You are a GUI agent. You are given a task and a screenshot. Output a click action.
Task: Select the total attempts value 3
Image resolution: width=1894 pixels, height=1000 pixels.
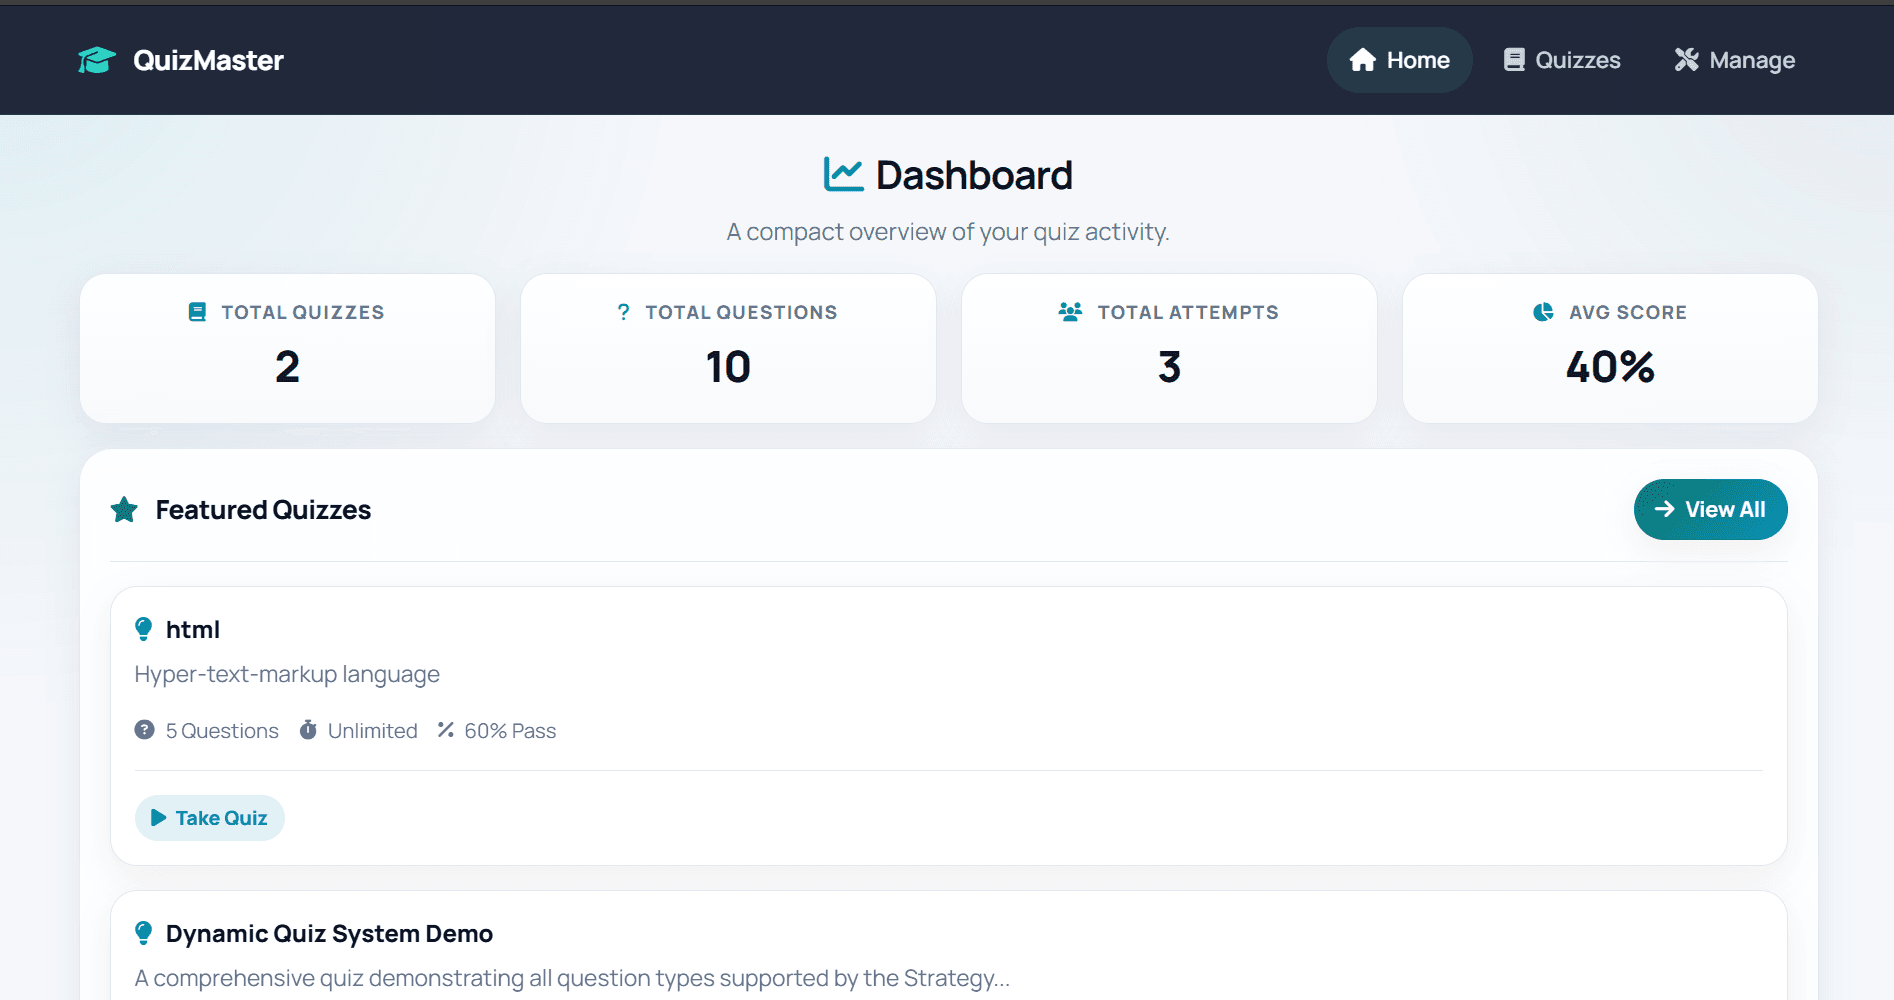[1169, 367]
